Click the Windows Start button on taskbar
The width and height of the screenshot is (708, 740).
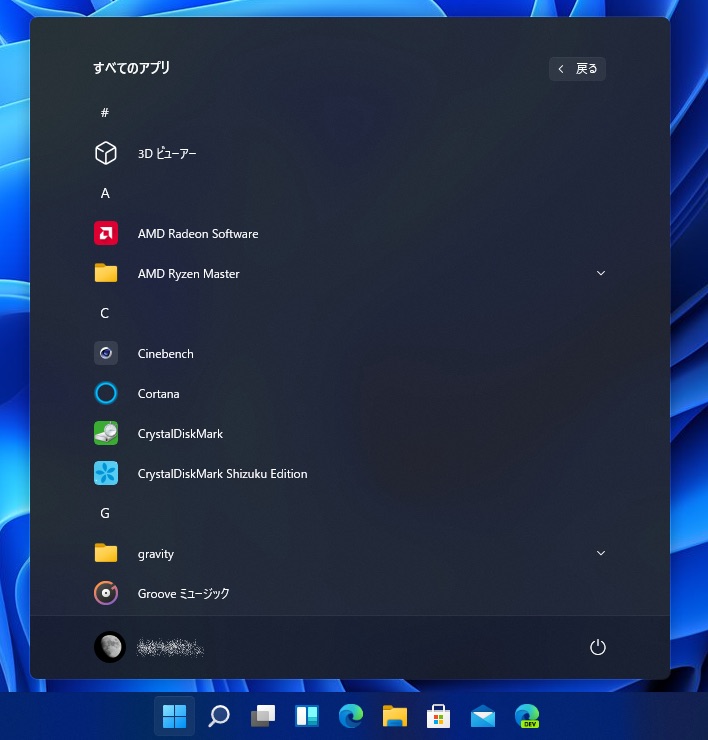(174, 716)
